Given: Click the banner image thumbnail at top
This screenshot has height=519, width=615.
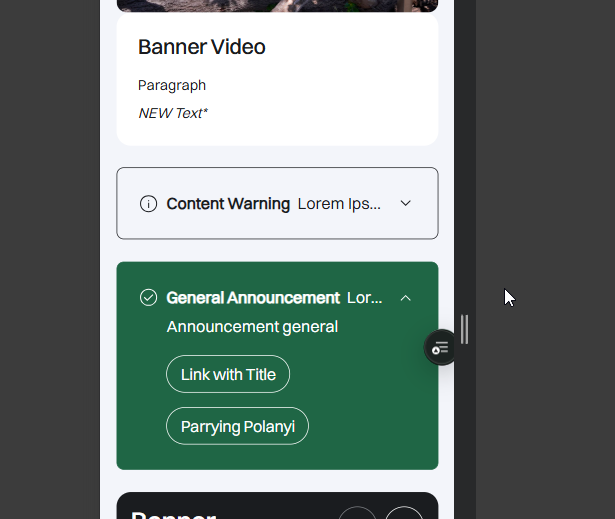Looking at the screenshot, I should point(277,5).
